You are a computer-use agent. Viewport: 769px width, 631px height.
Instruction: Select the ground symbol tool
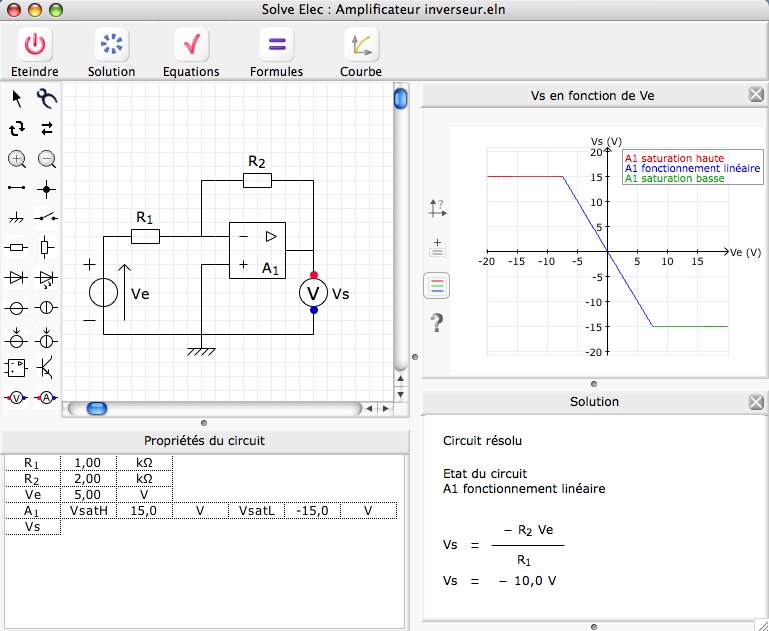click(x=17, y=217)
